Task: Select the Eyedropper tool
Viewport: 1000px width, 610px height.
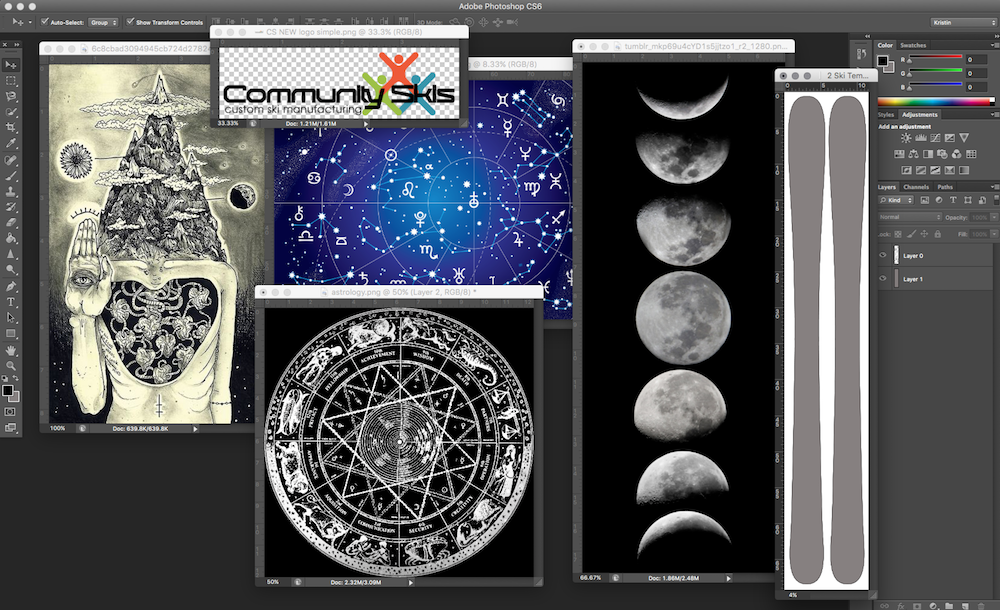Action: (11, 144)
